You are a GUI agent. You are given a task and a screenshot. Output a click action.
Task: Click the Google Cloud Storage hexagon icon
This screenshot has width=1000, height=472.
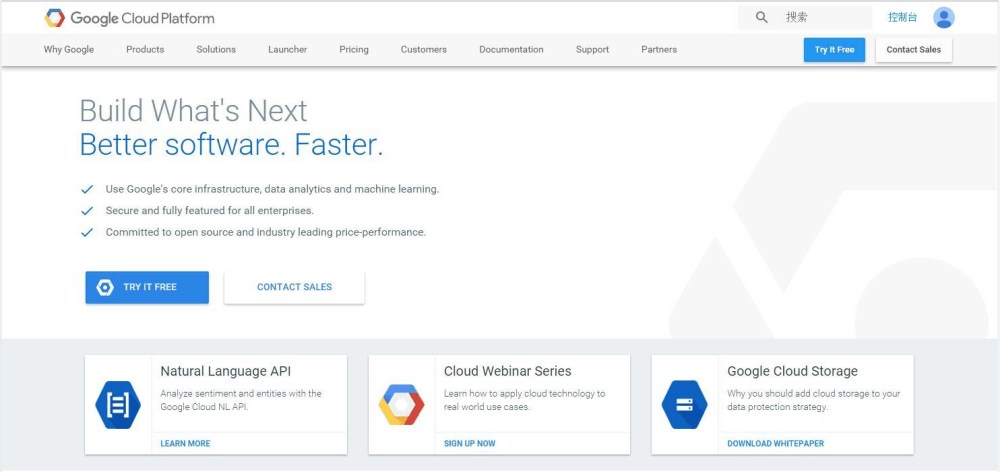pyautogui.click(x=684, y=404)
